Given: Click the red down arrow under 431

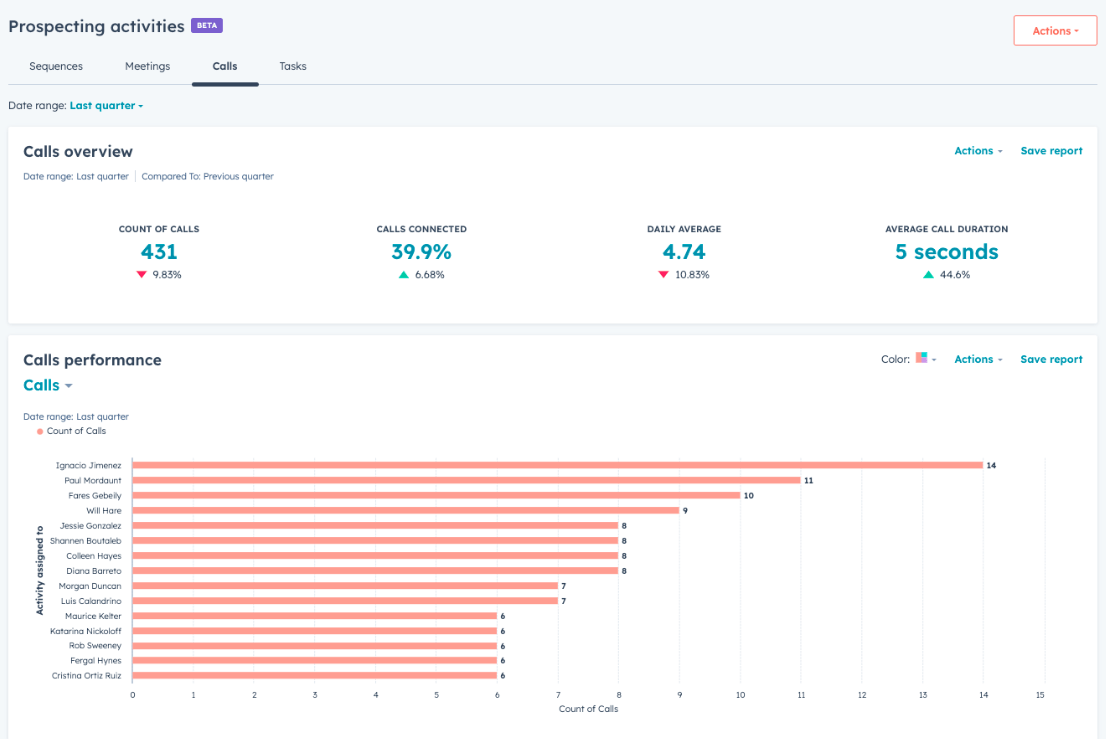Looking at the screenshot, I should tap(142, 274).
